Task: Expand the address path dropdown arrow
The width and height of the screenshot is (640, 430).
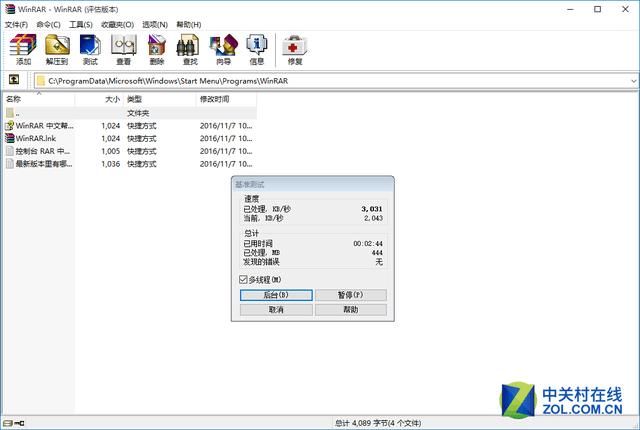Action: click(x=633, y=81)
